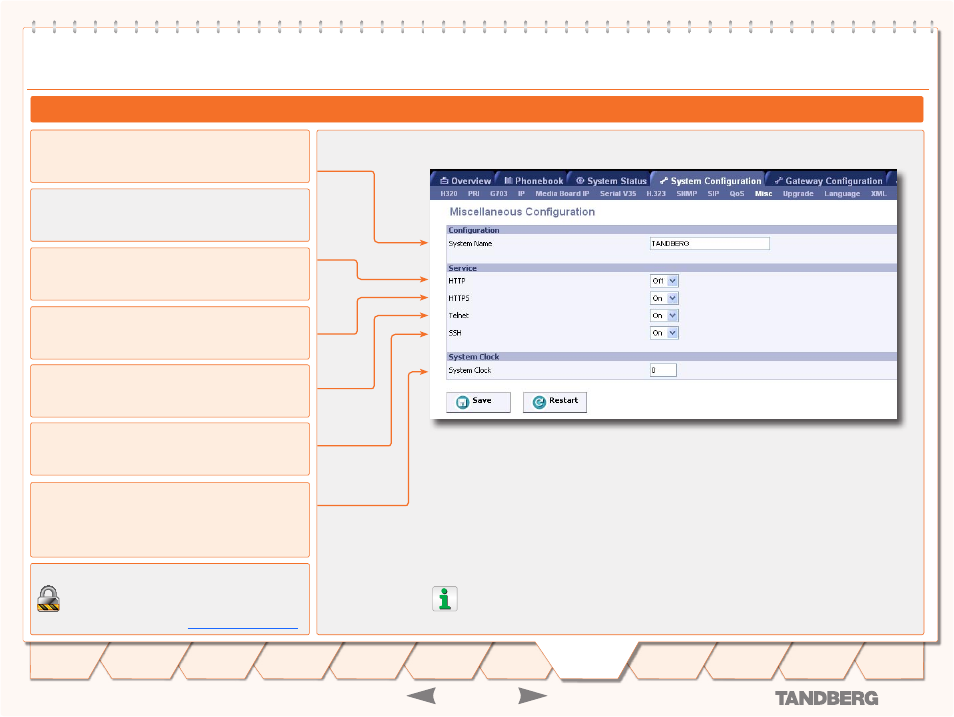The height and width of the screenshot is (717, 954).
Task: Go to PRI submenu
Action: click(x=473, y=194)
